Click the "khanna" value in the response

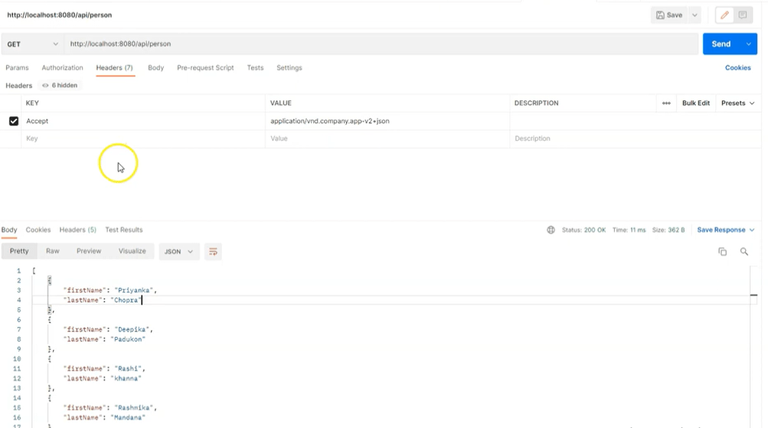pos(126,379)
